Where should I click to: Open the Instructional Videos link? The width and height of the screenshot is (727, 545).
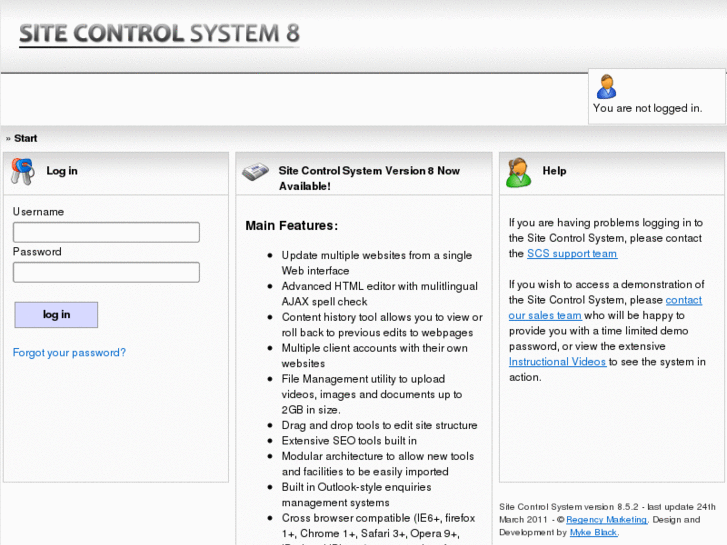(557, 361)
